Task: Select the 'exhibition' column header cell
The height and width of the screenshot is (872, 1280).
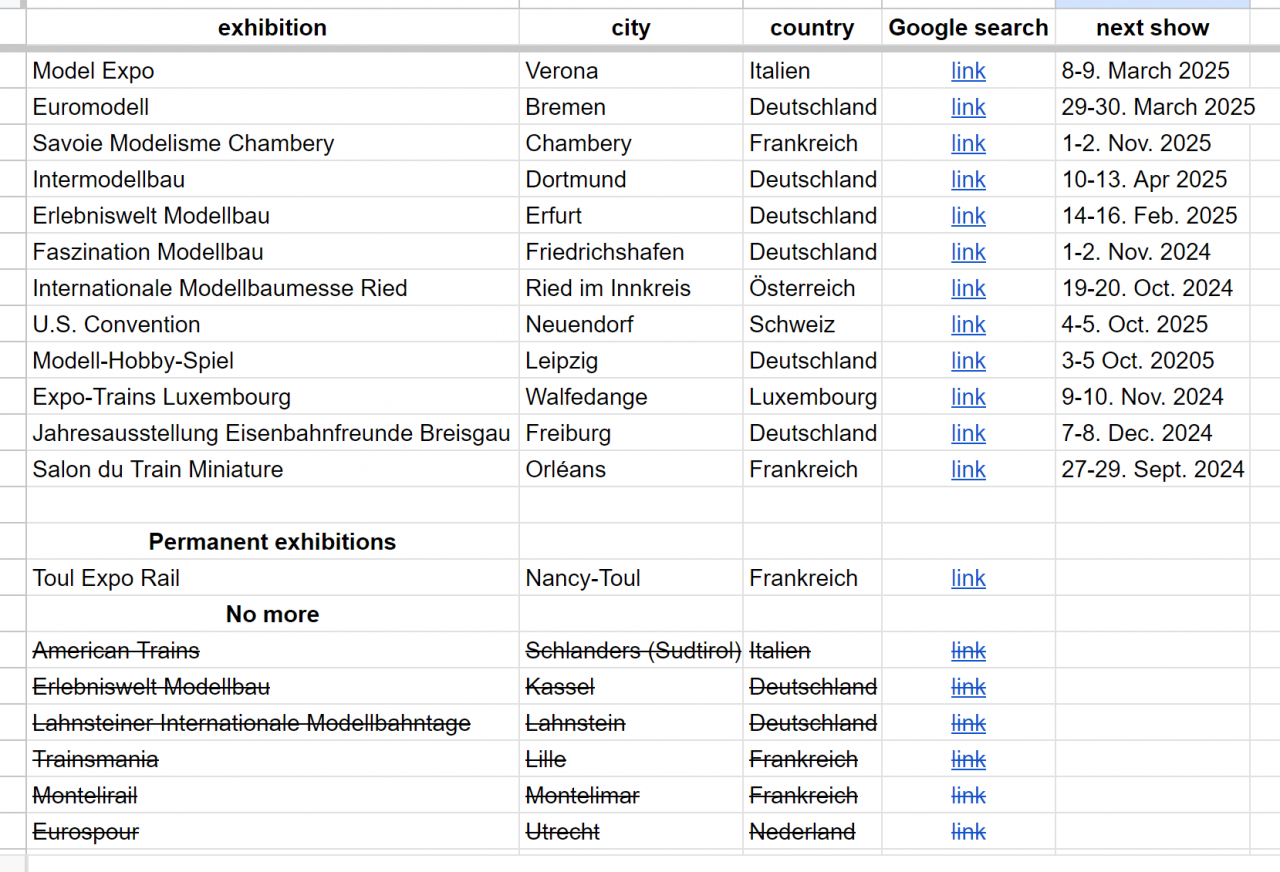Action: (272, 28)
